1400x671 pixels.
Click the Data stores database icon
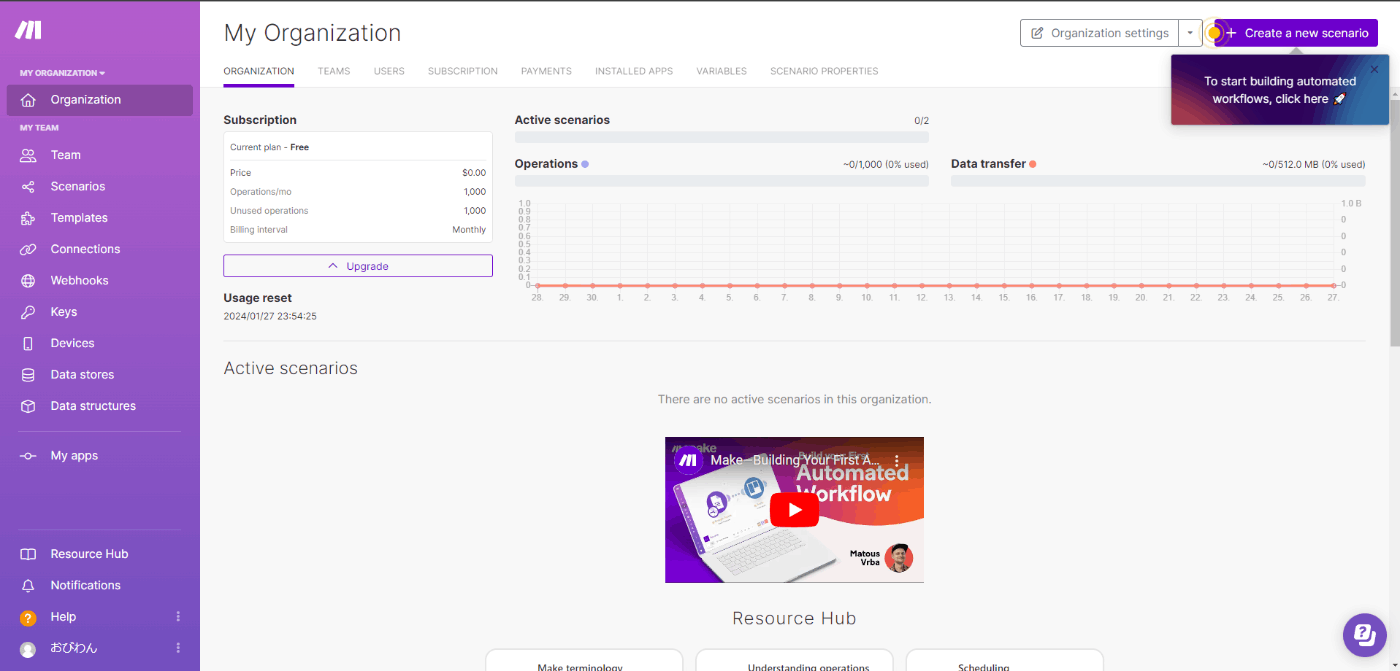click(x=28, y=375)
